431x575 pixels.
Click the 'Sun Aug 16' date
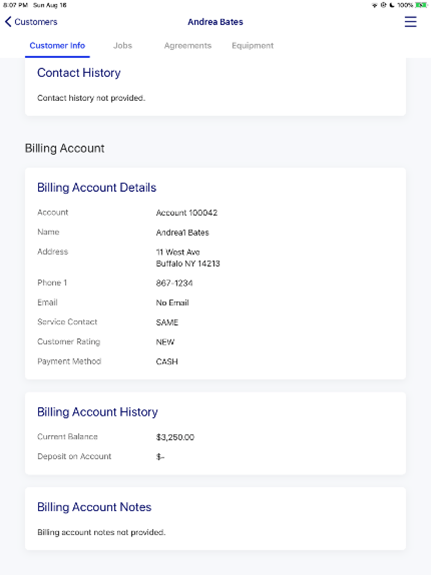pos(50,5)
